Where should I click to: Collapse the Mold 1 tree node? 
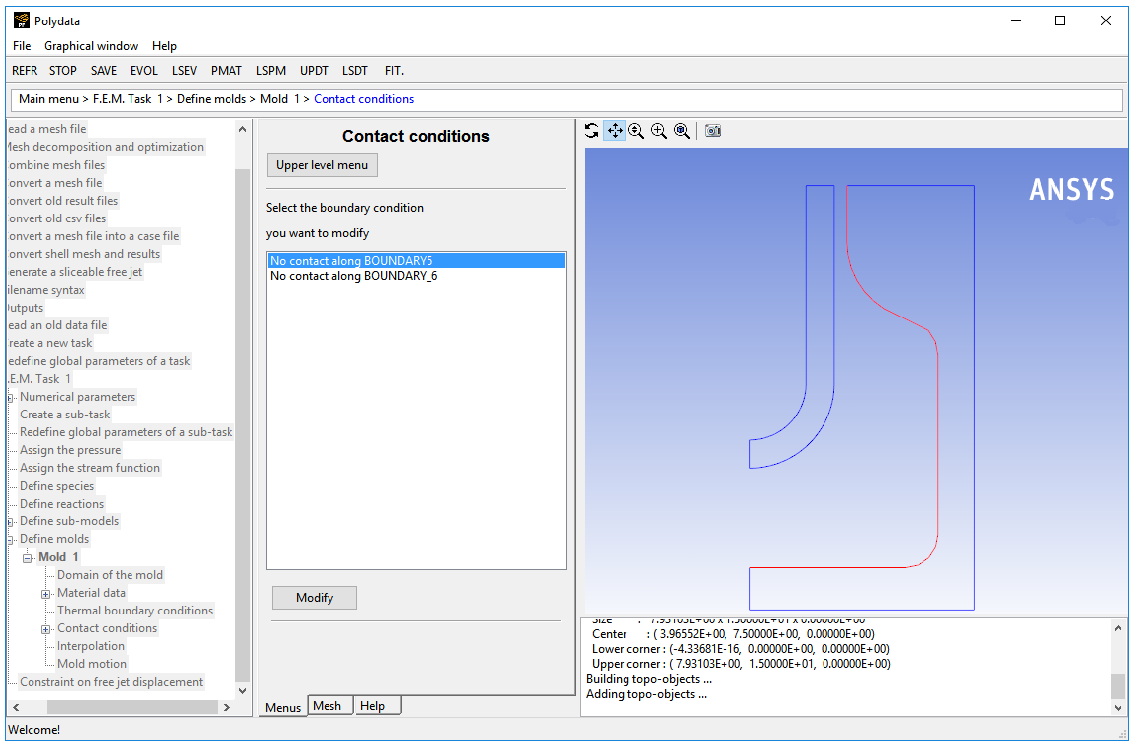pos(28,557)
